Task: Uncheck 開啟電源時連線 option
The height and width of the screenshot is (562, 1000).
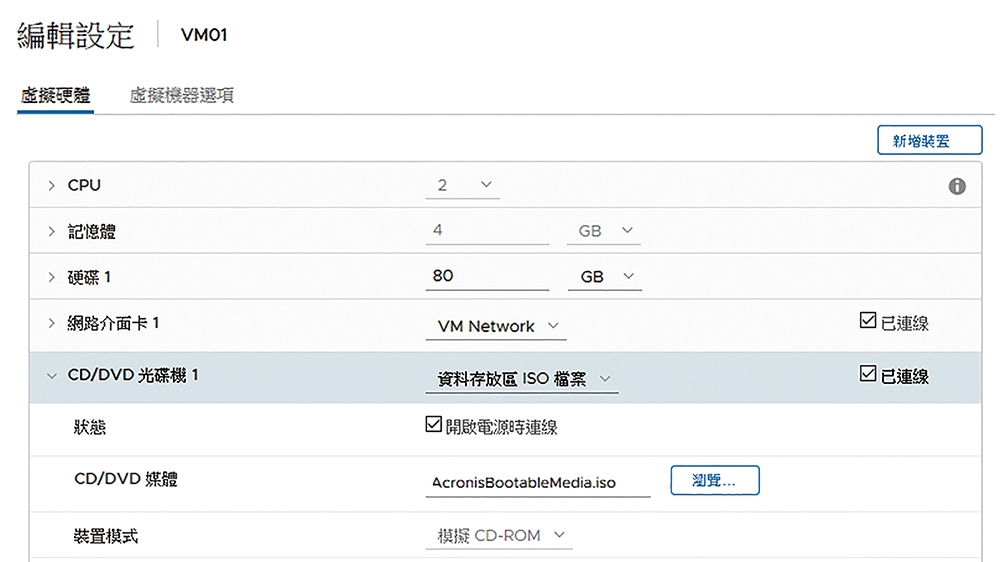Action: point(433,424)
